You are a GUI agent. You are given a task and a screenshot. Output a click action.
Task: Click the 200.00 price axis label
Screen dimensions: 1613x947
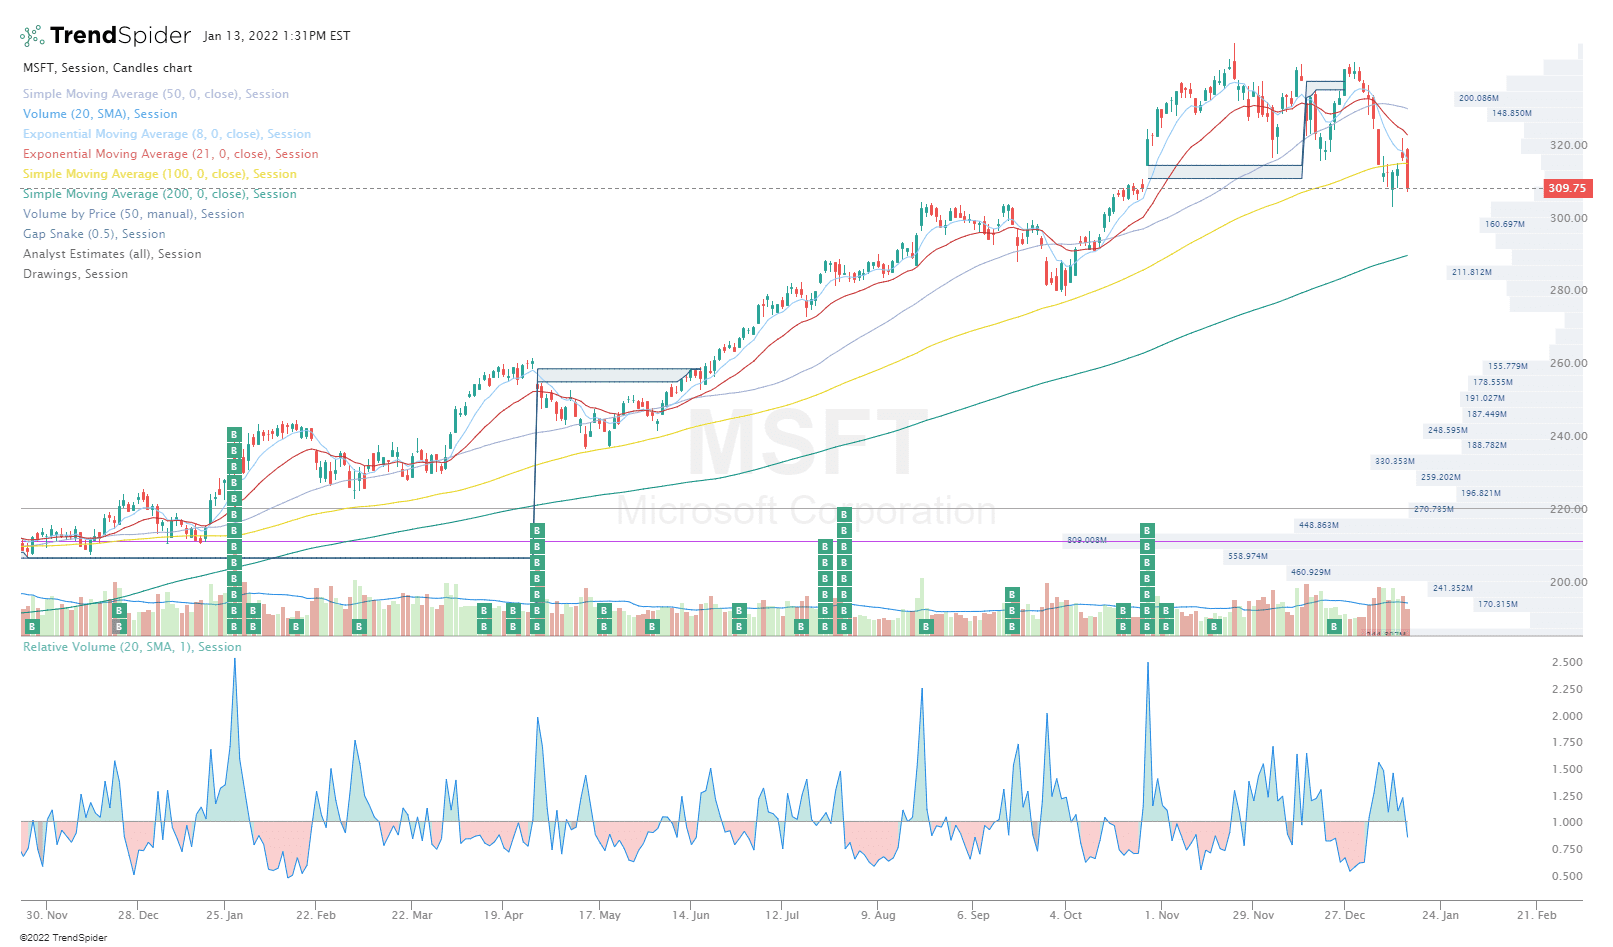coord(1568,582)
